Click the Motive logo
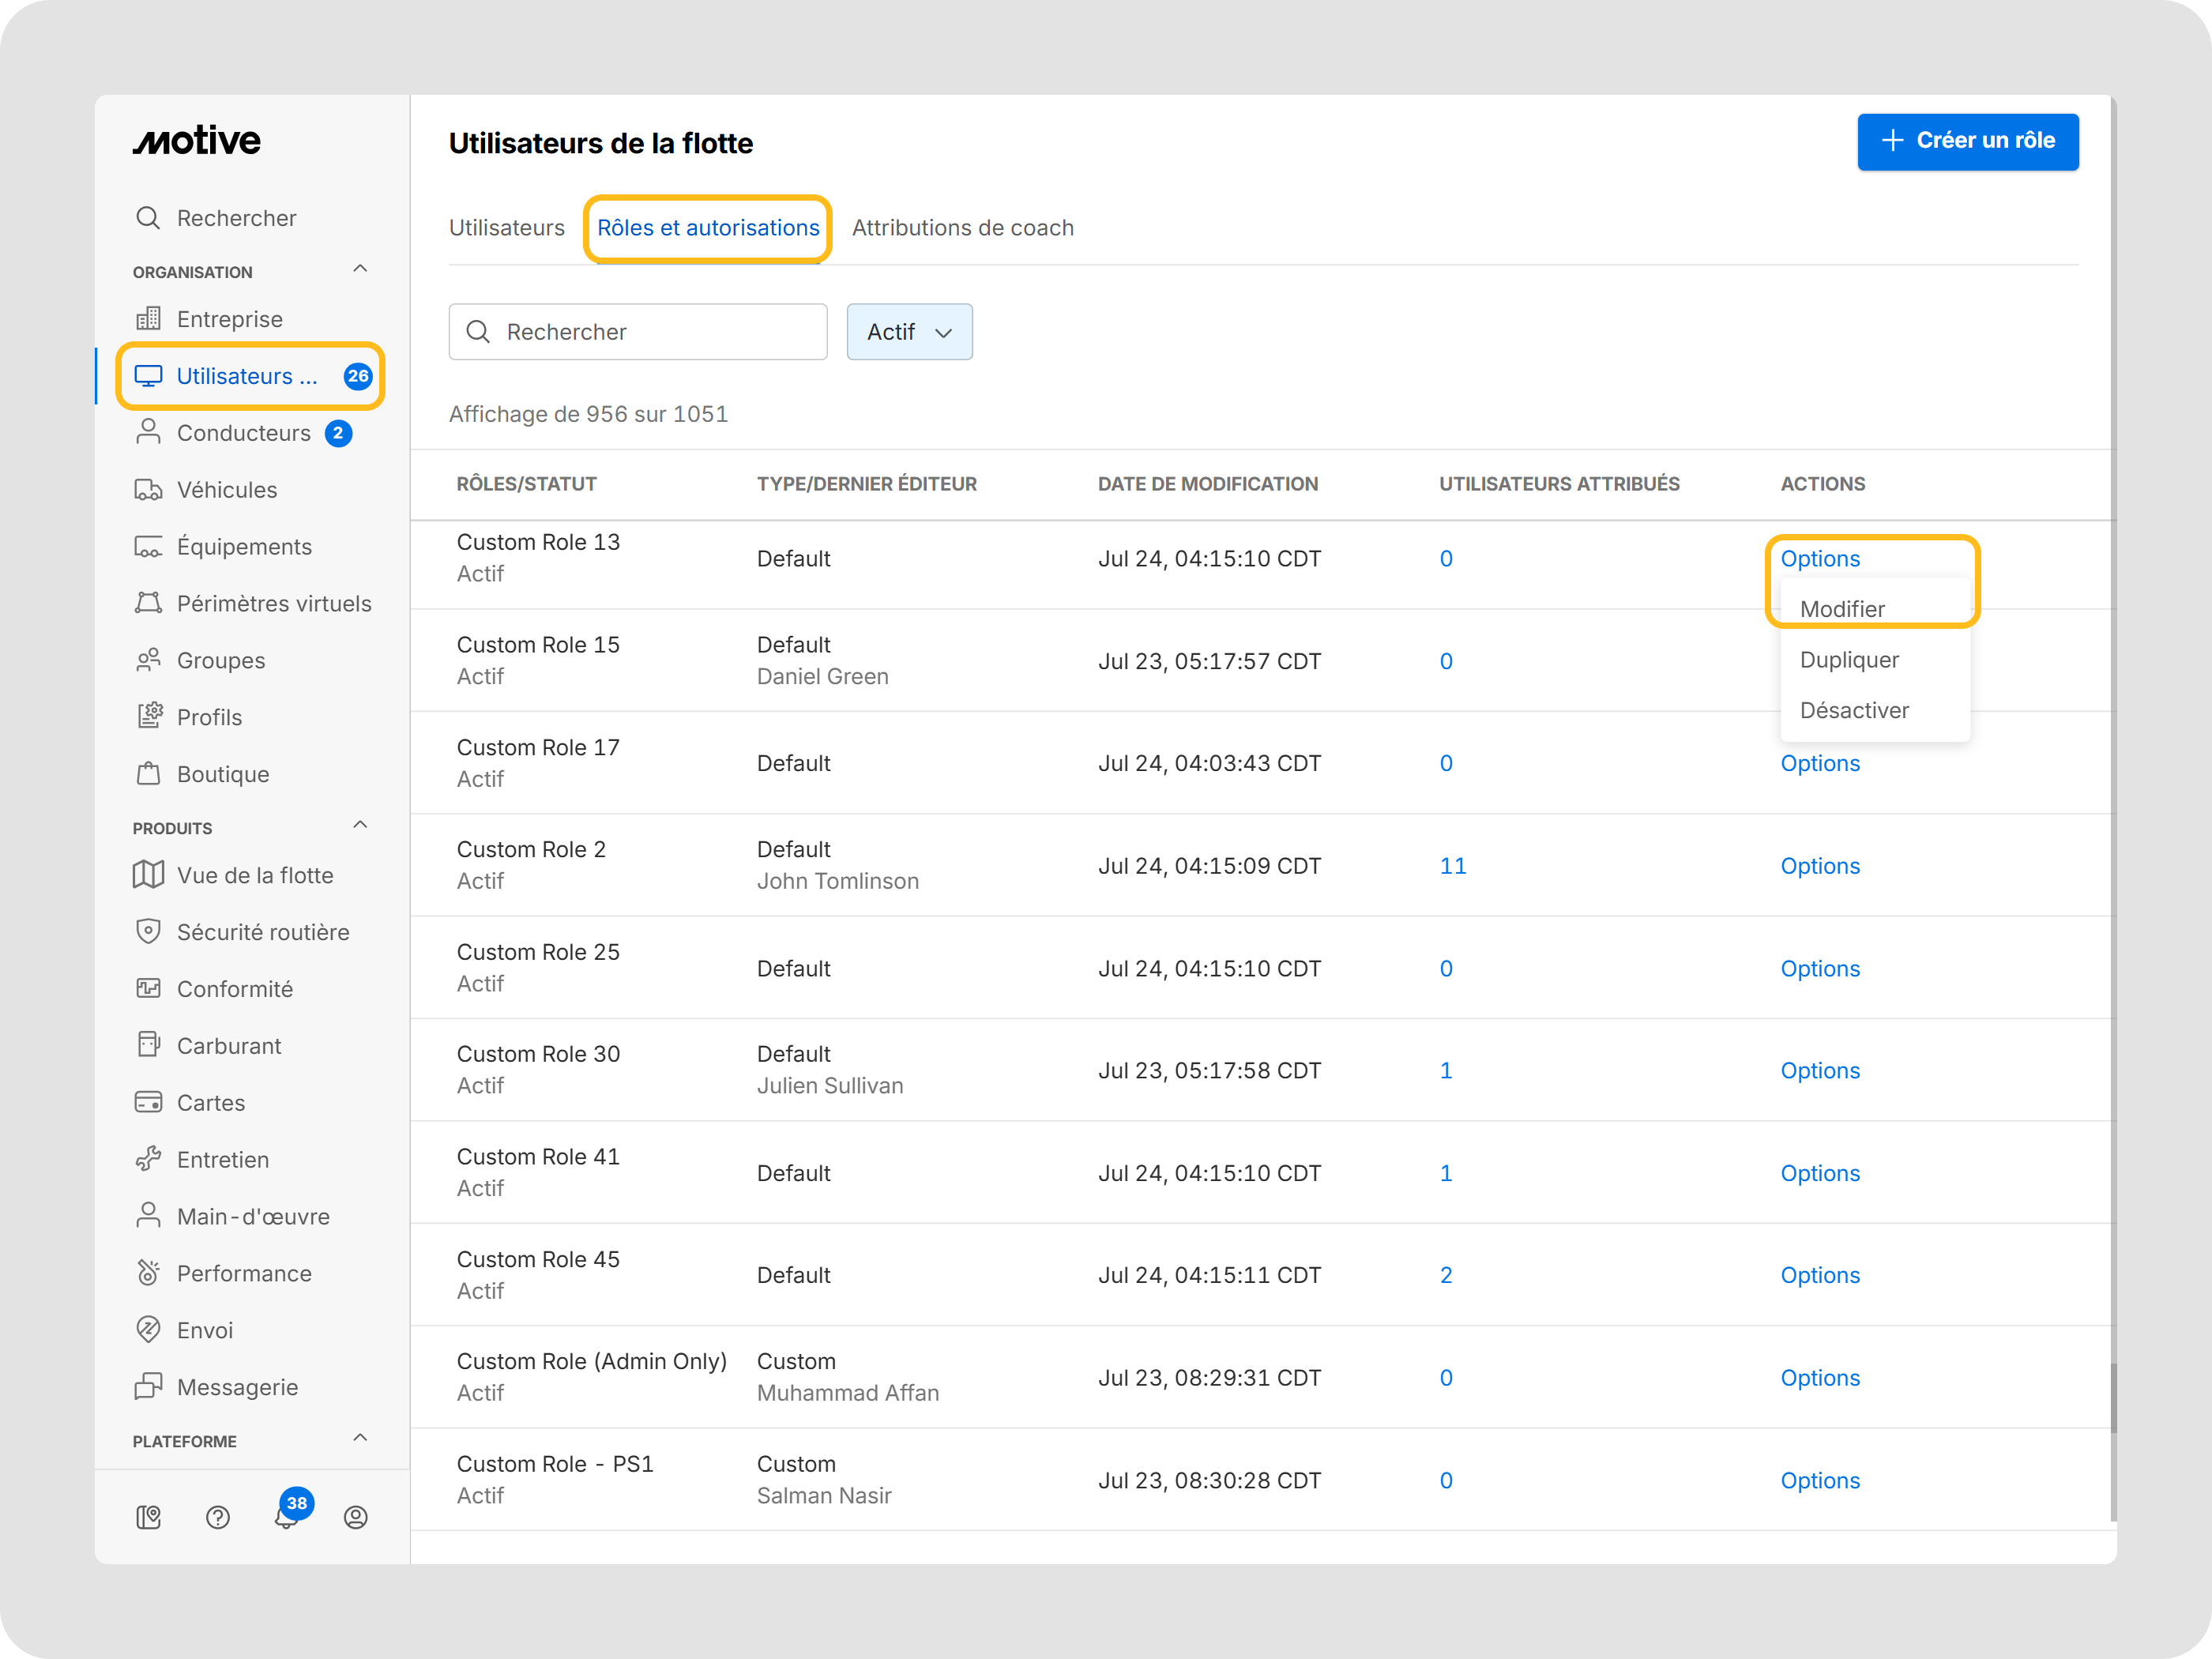This screenshot has width=2212, height=1659. pyautogui.click(x=197, y=141)
